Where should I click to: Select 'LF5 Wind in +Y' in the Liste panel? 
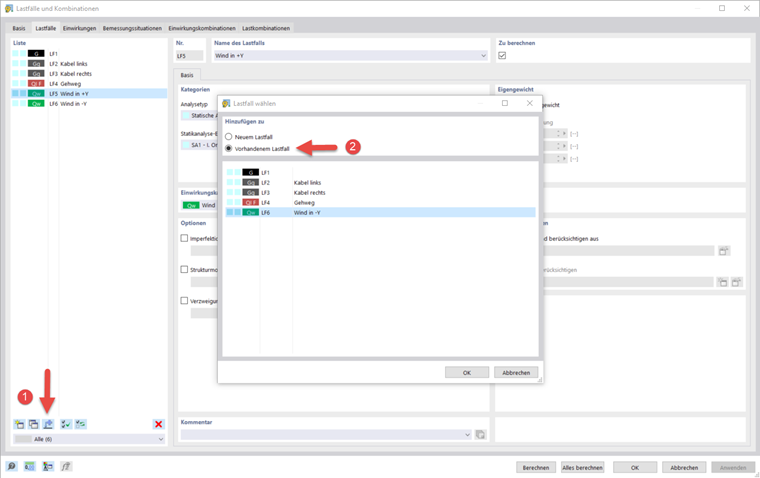point(89,94)
